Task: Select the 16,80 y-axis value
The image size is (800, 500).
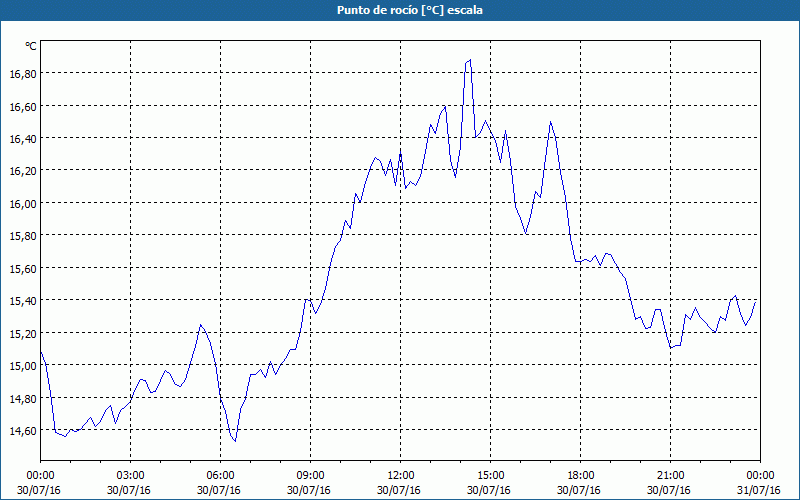Action: (23, 74)
